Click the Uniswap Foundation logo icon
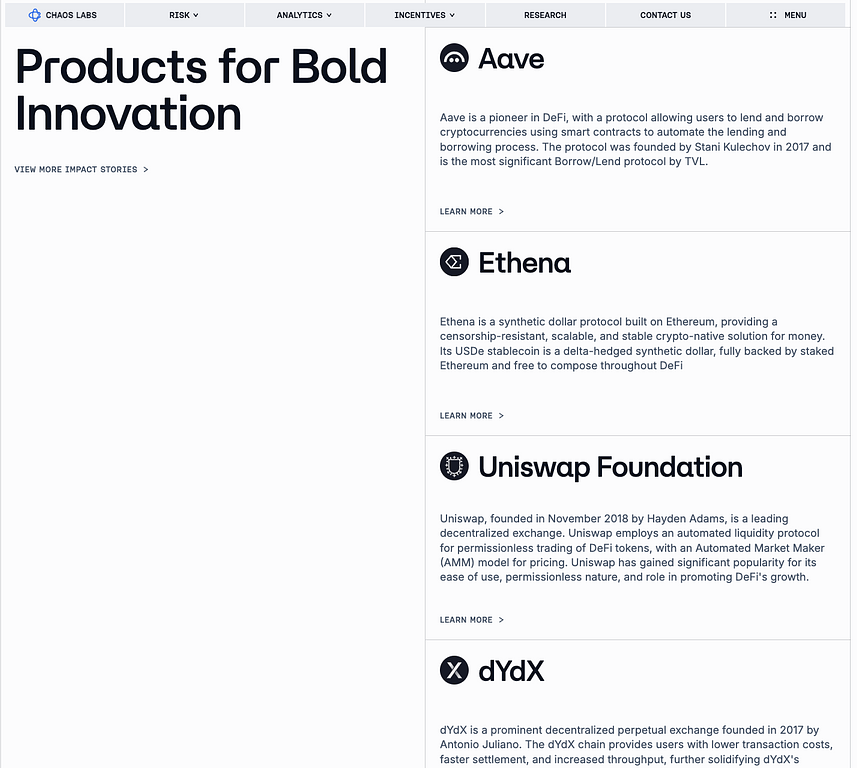This screenshot has height=768, width=857. [454, 466]
